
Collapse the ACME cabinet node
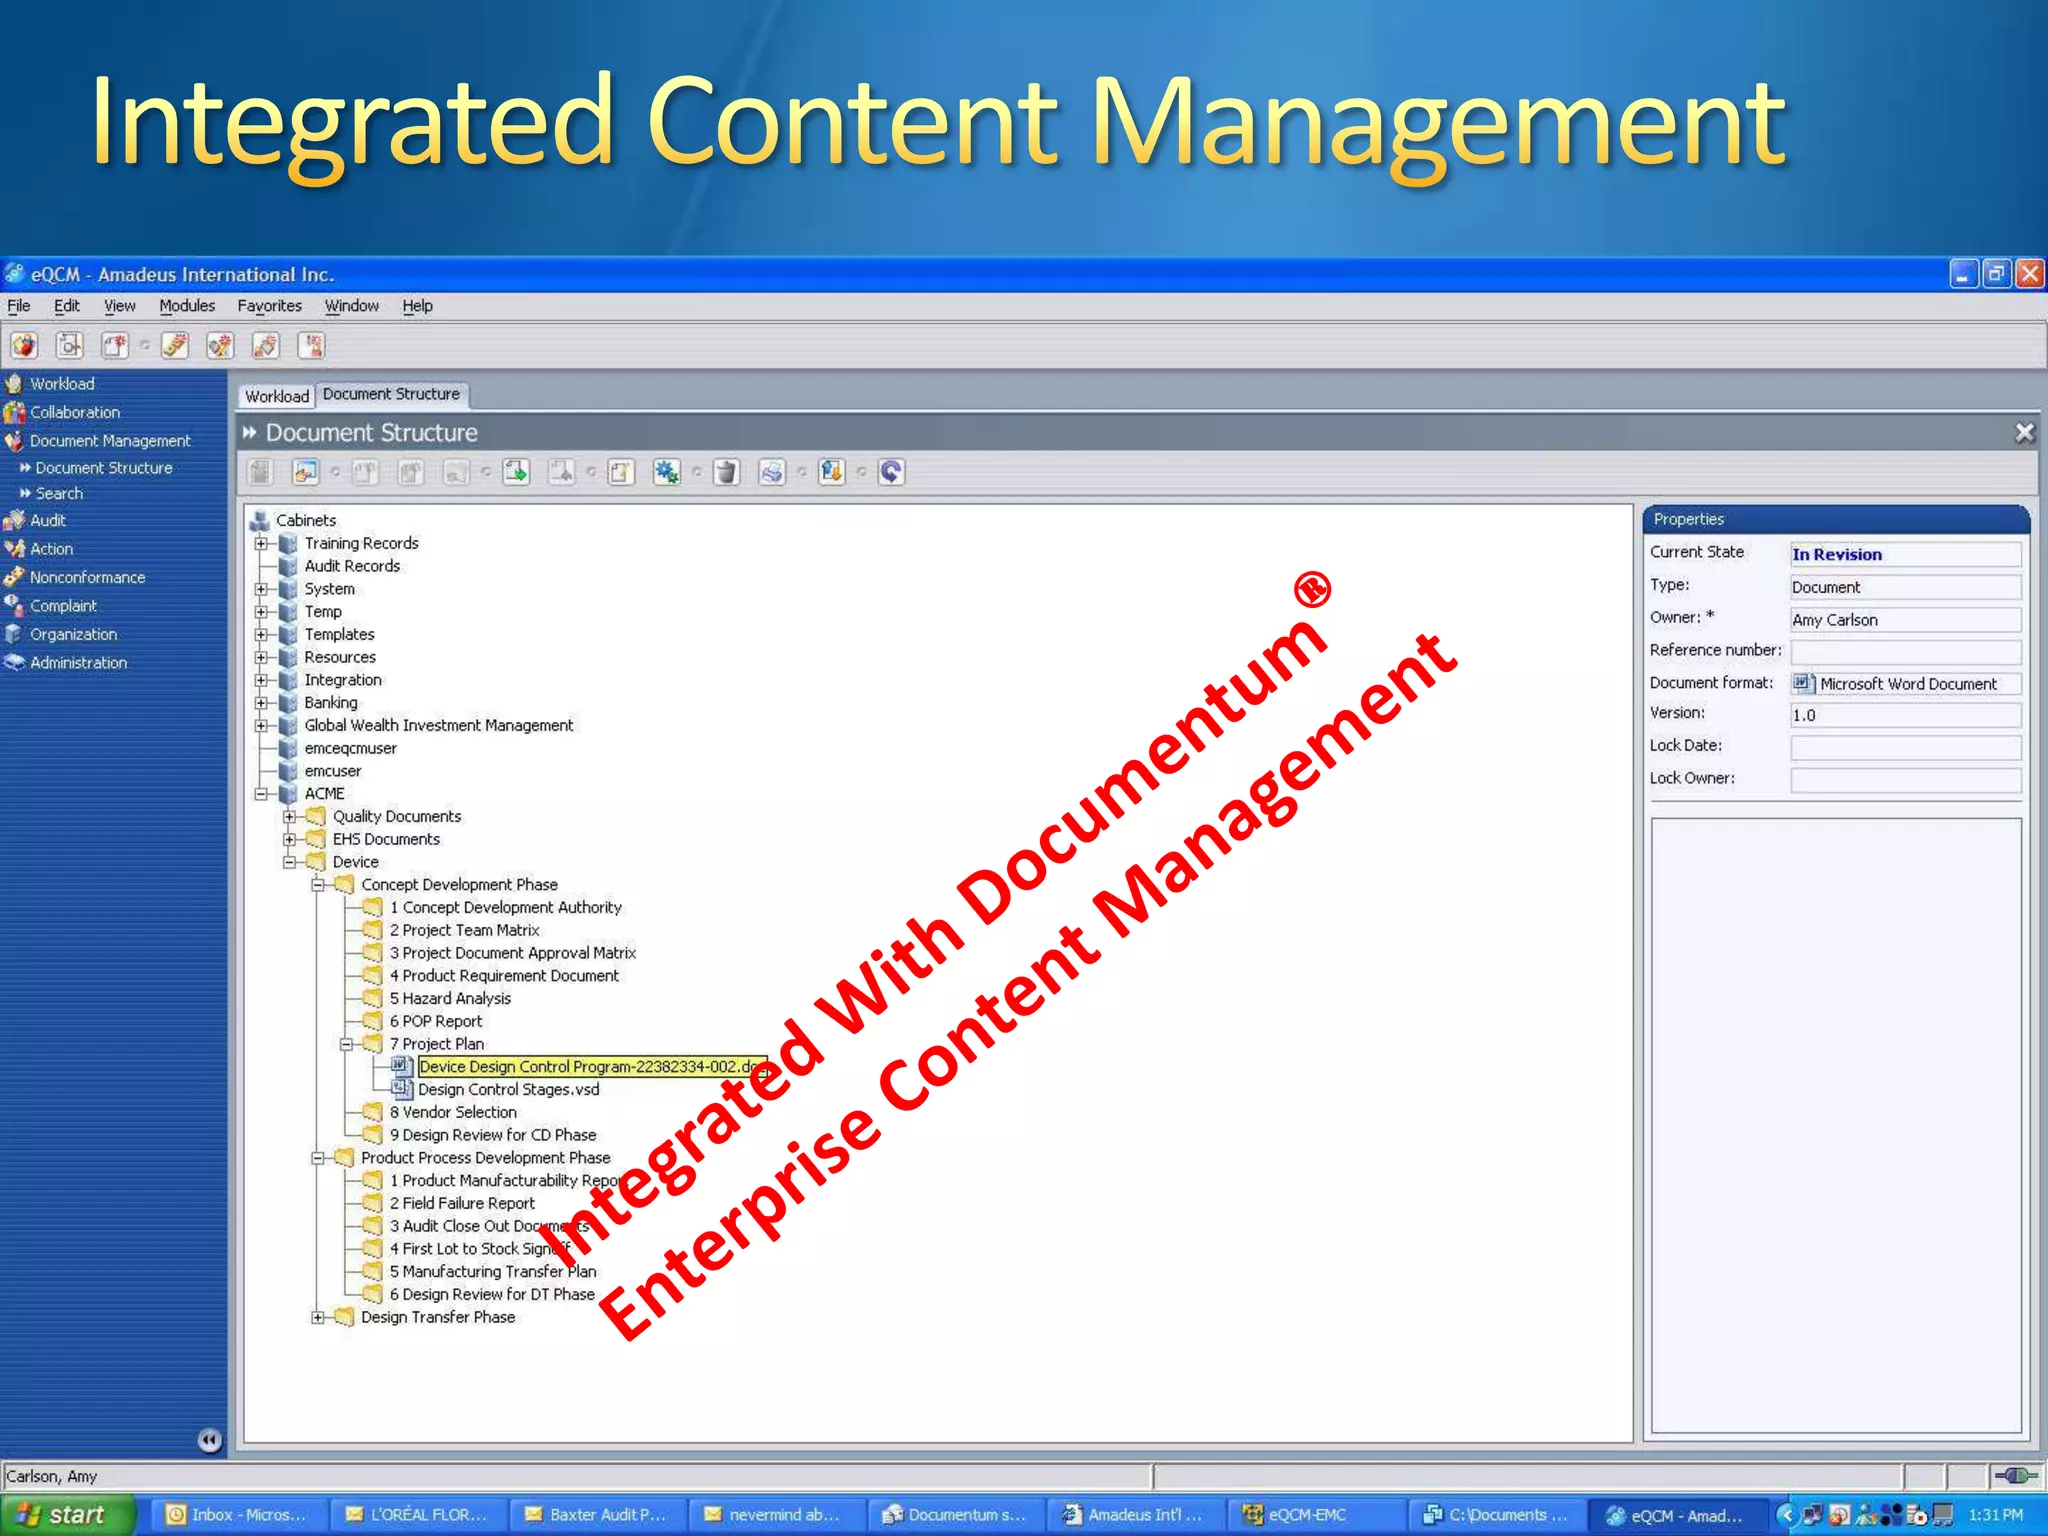pos(261,794)
